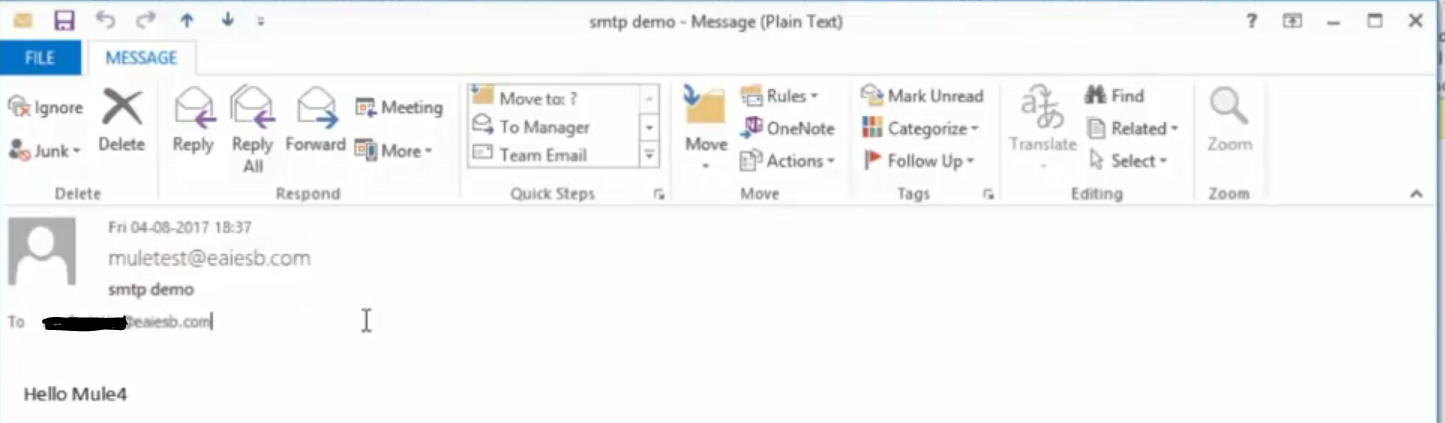
Task: Expand the Rules dropdown
Action: [780, 96]
